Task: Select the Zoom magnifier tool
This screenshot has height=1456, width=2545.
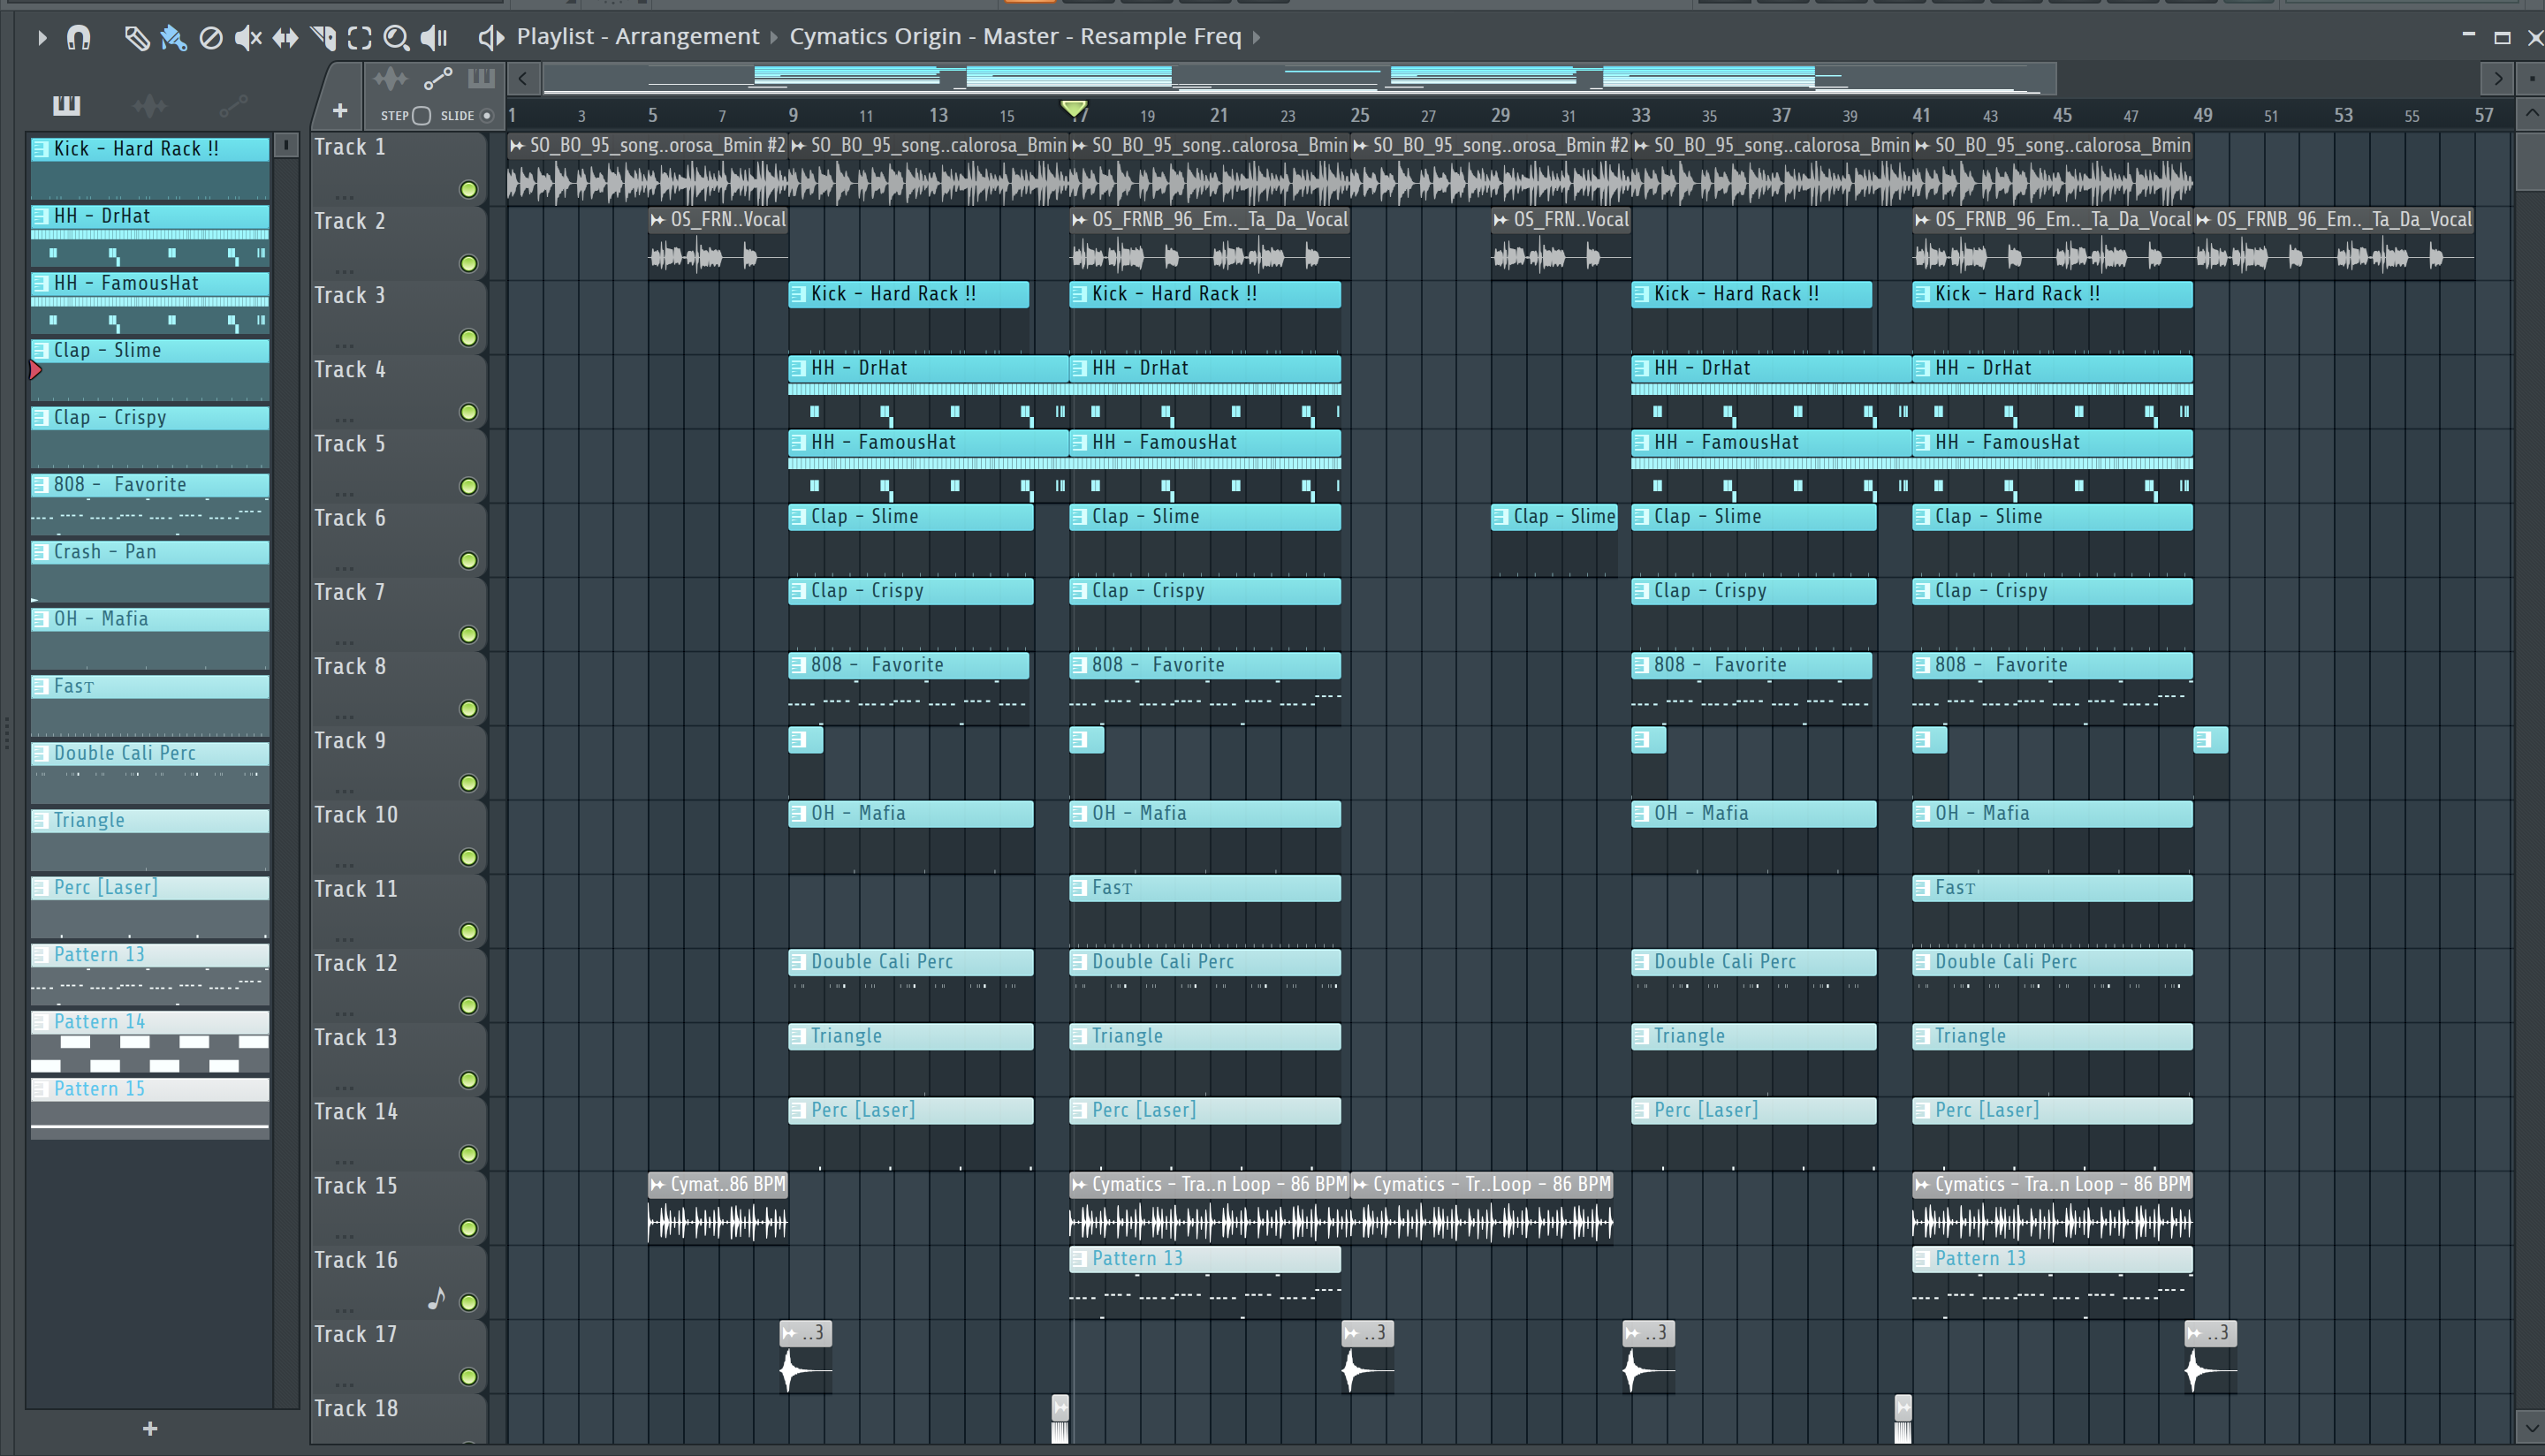Action: pyautogui.click(x=396, y=38)
